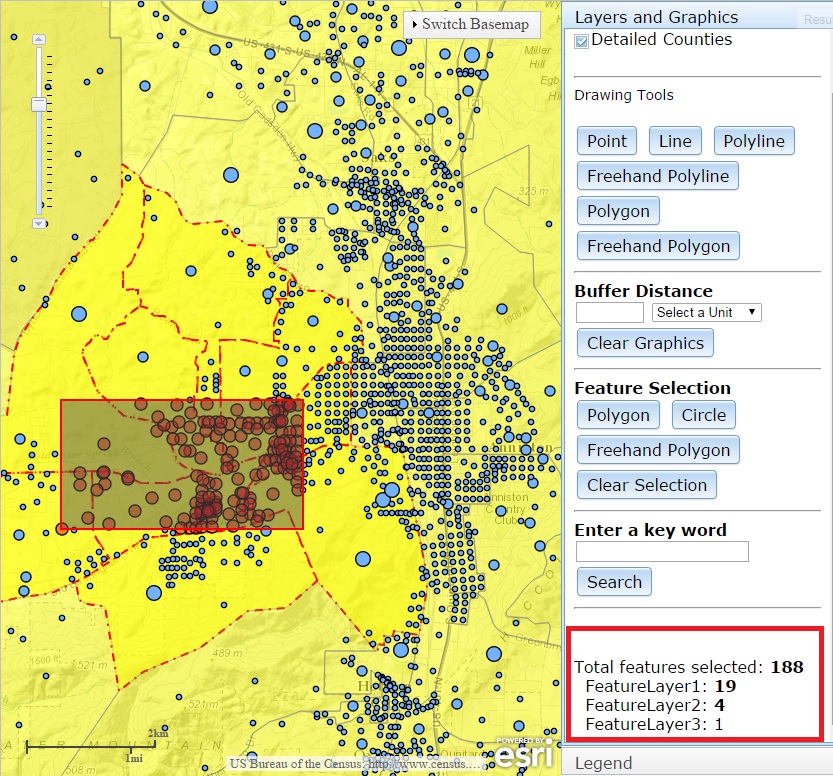Use the Circle feature selection tool

pyautogui.click(x=703, y=415)
